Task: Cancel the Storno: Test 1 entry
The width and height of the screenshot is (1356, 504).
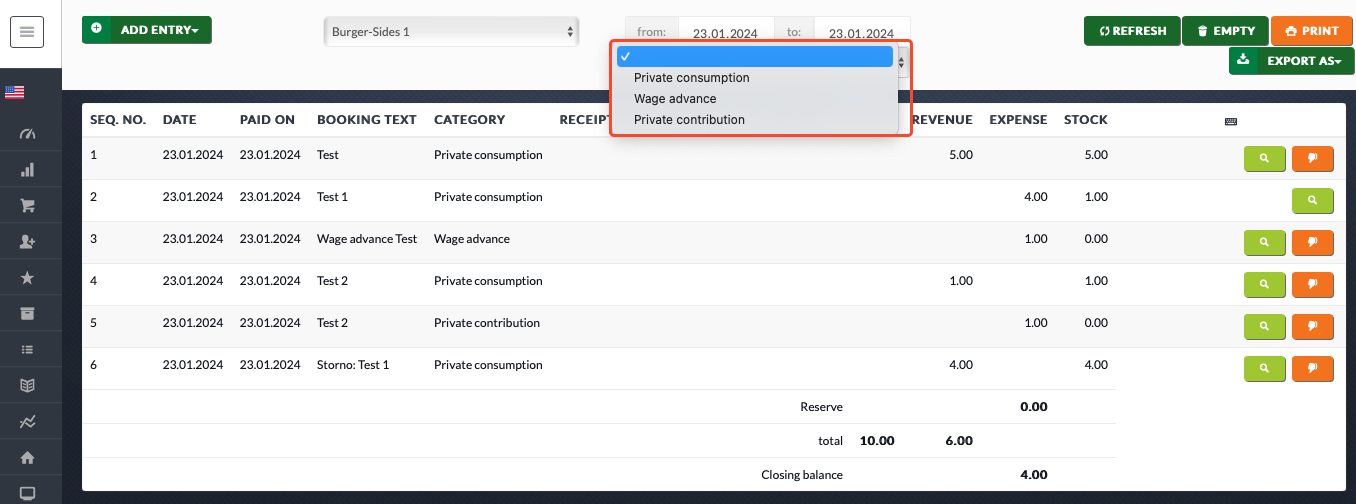Action: tap(1313, 368)
